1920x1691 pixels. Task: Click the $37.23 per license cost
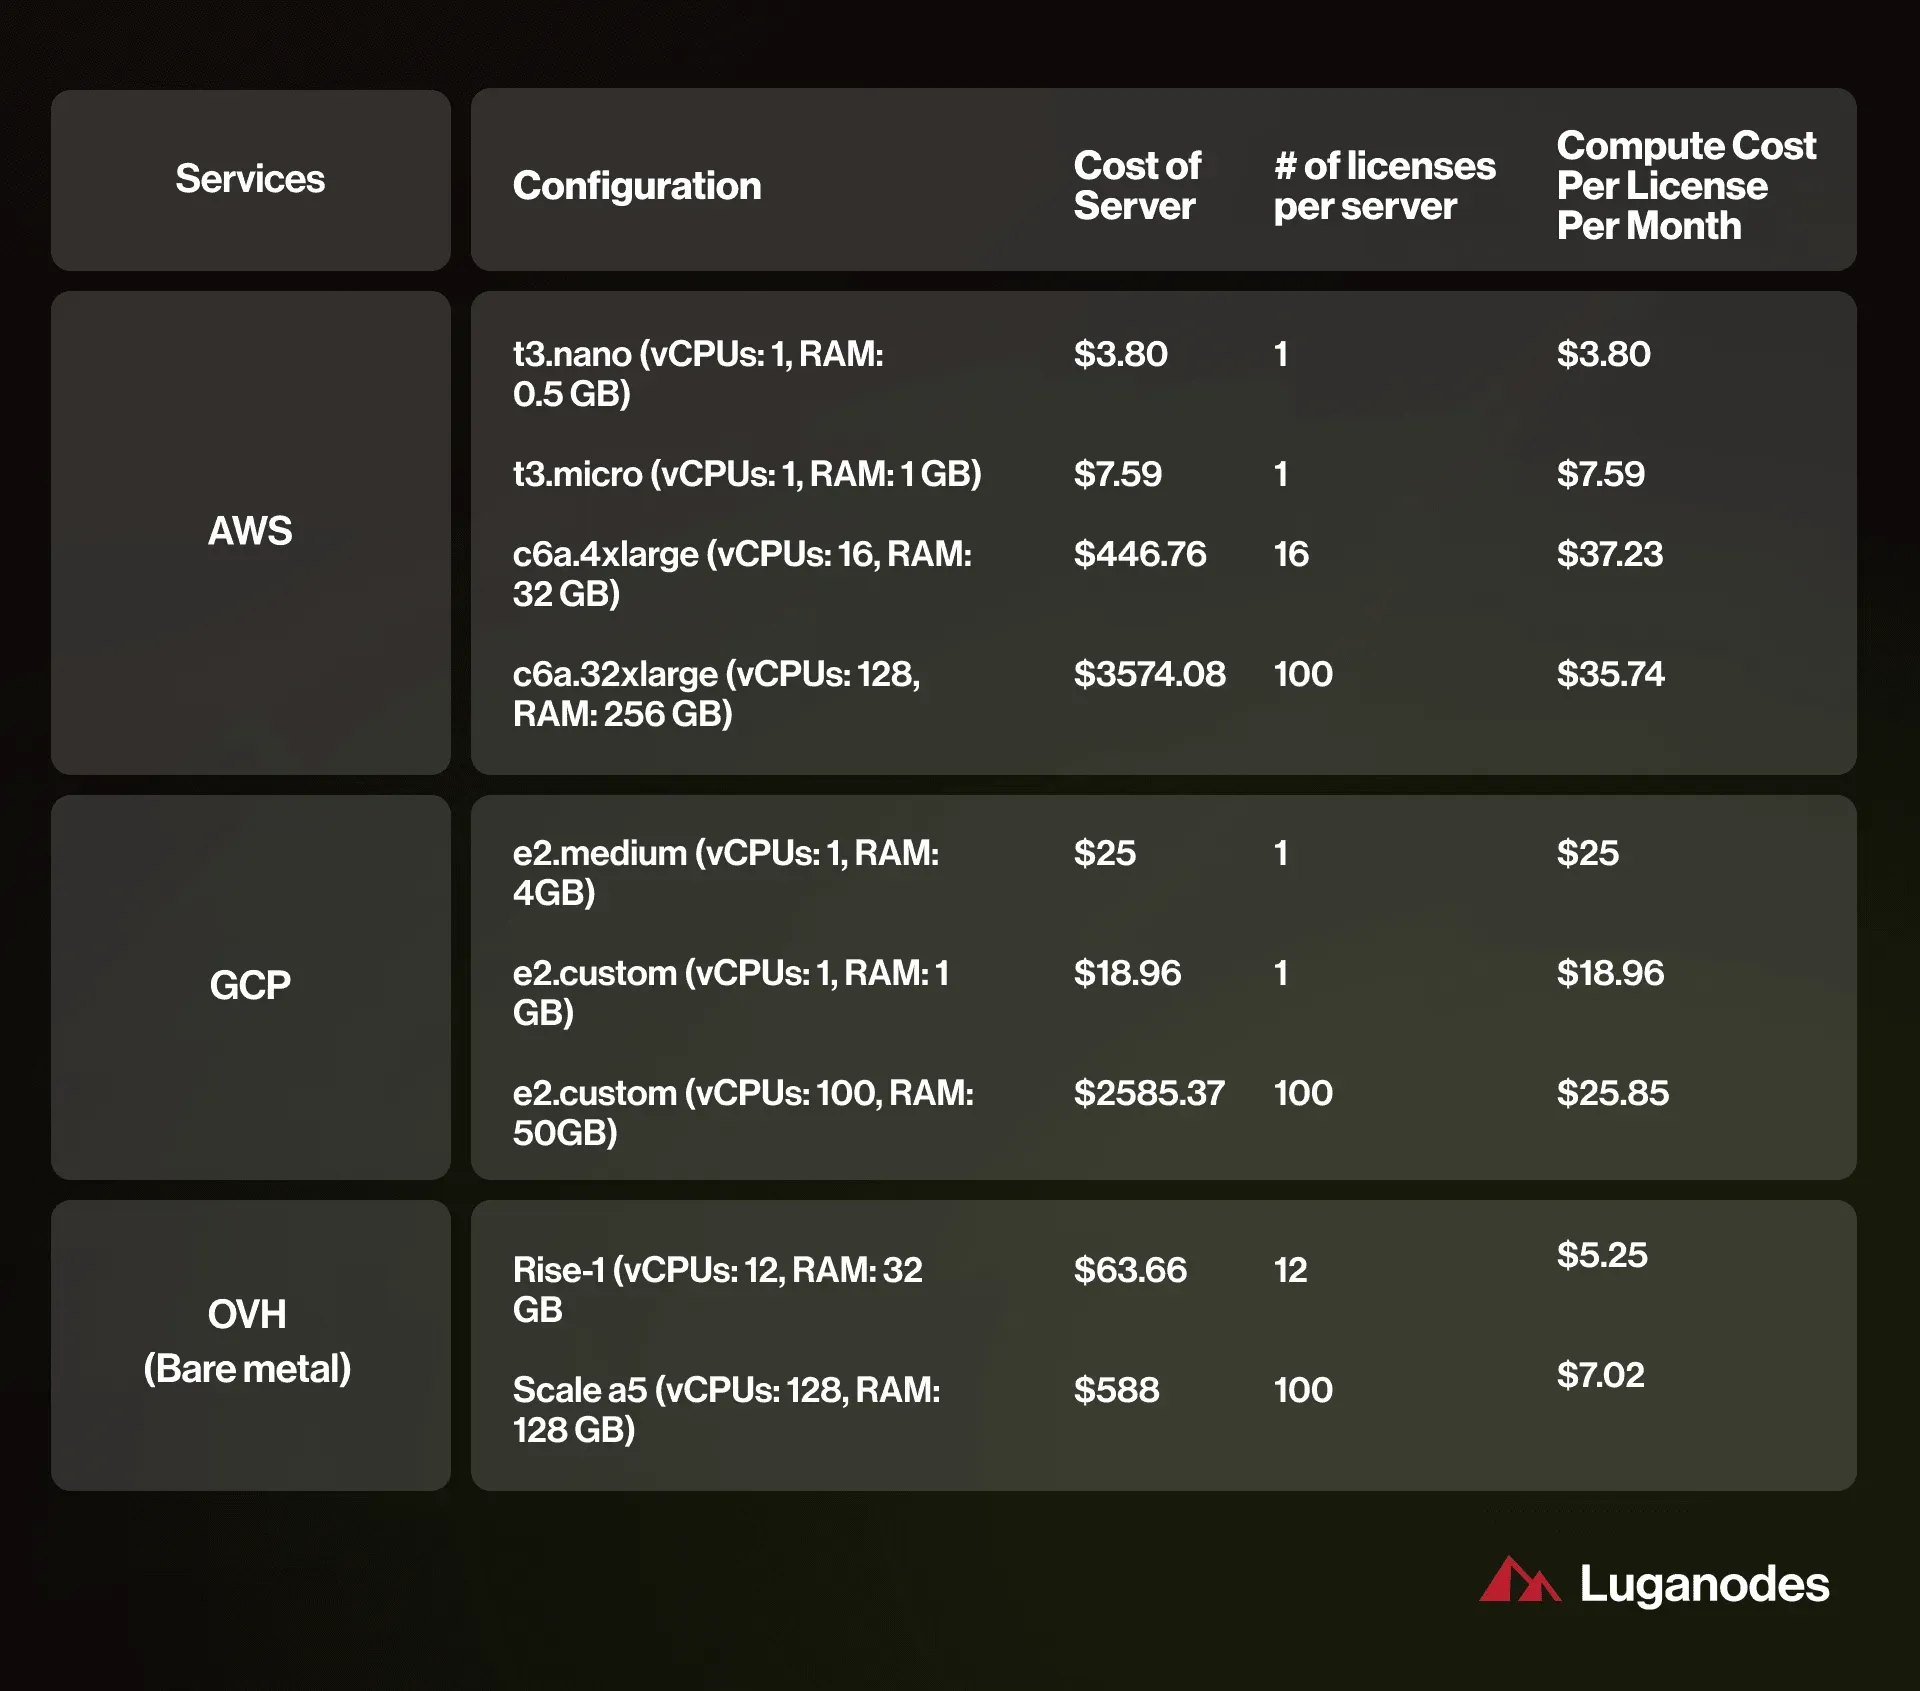pyautogui.click(x=1610, y=554)
